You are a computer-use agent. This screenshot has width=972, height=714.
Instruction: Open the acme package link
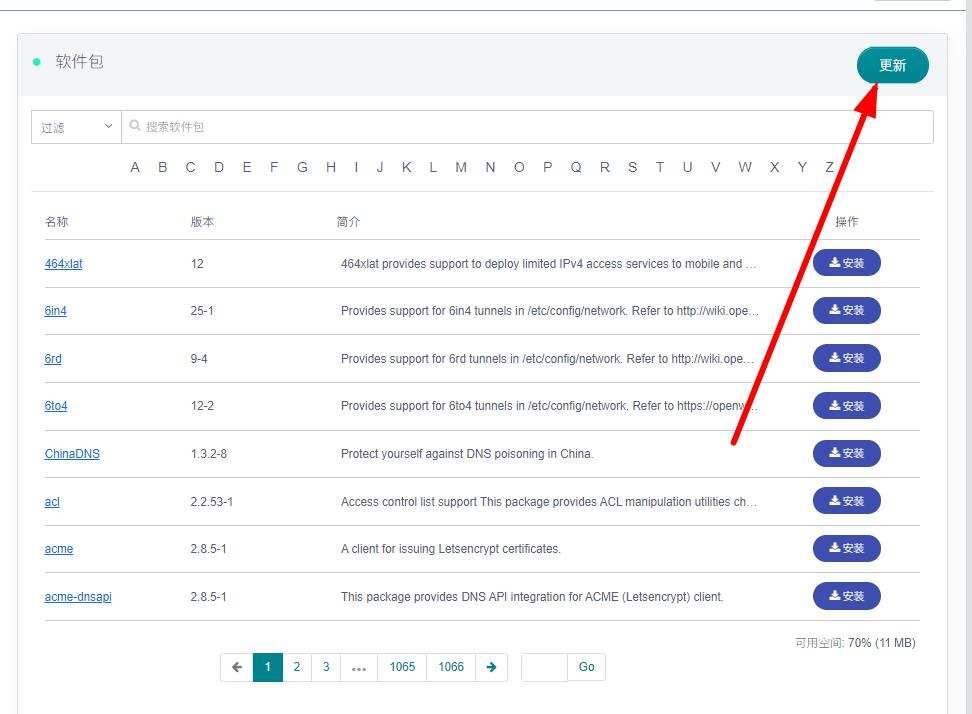tap(59, 549)
